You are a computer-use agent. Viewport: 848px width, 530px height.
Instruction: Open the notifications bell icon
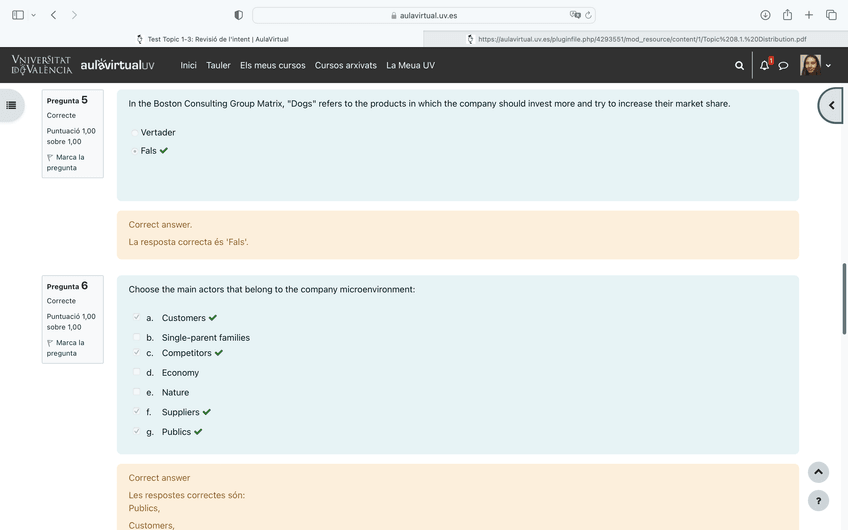click(765, 65)
